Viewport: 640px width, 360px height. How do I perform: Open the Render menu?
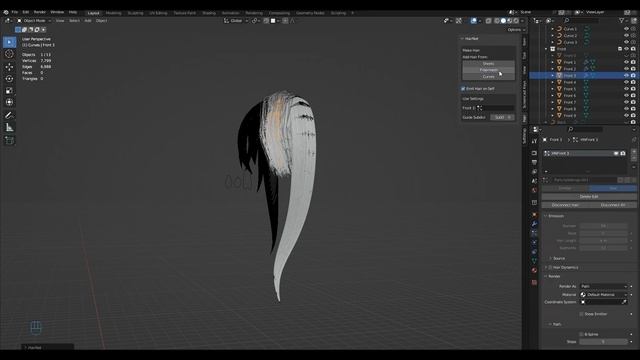40,12
